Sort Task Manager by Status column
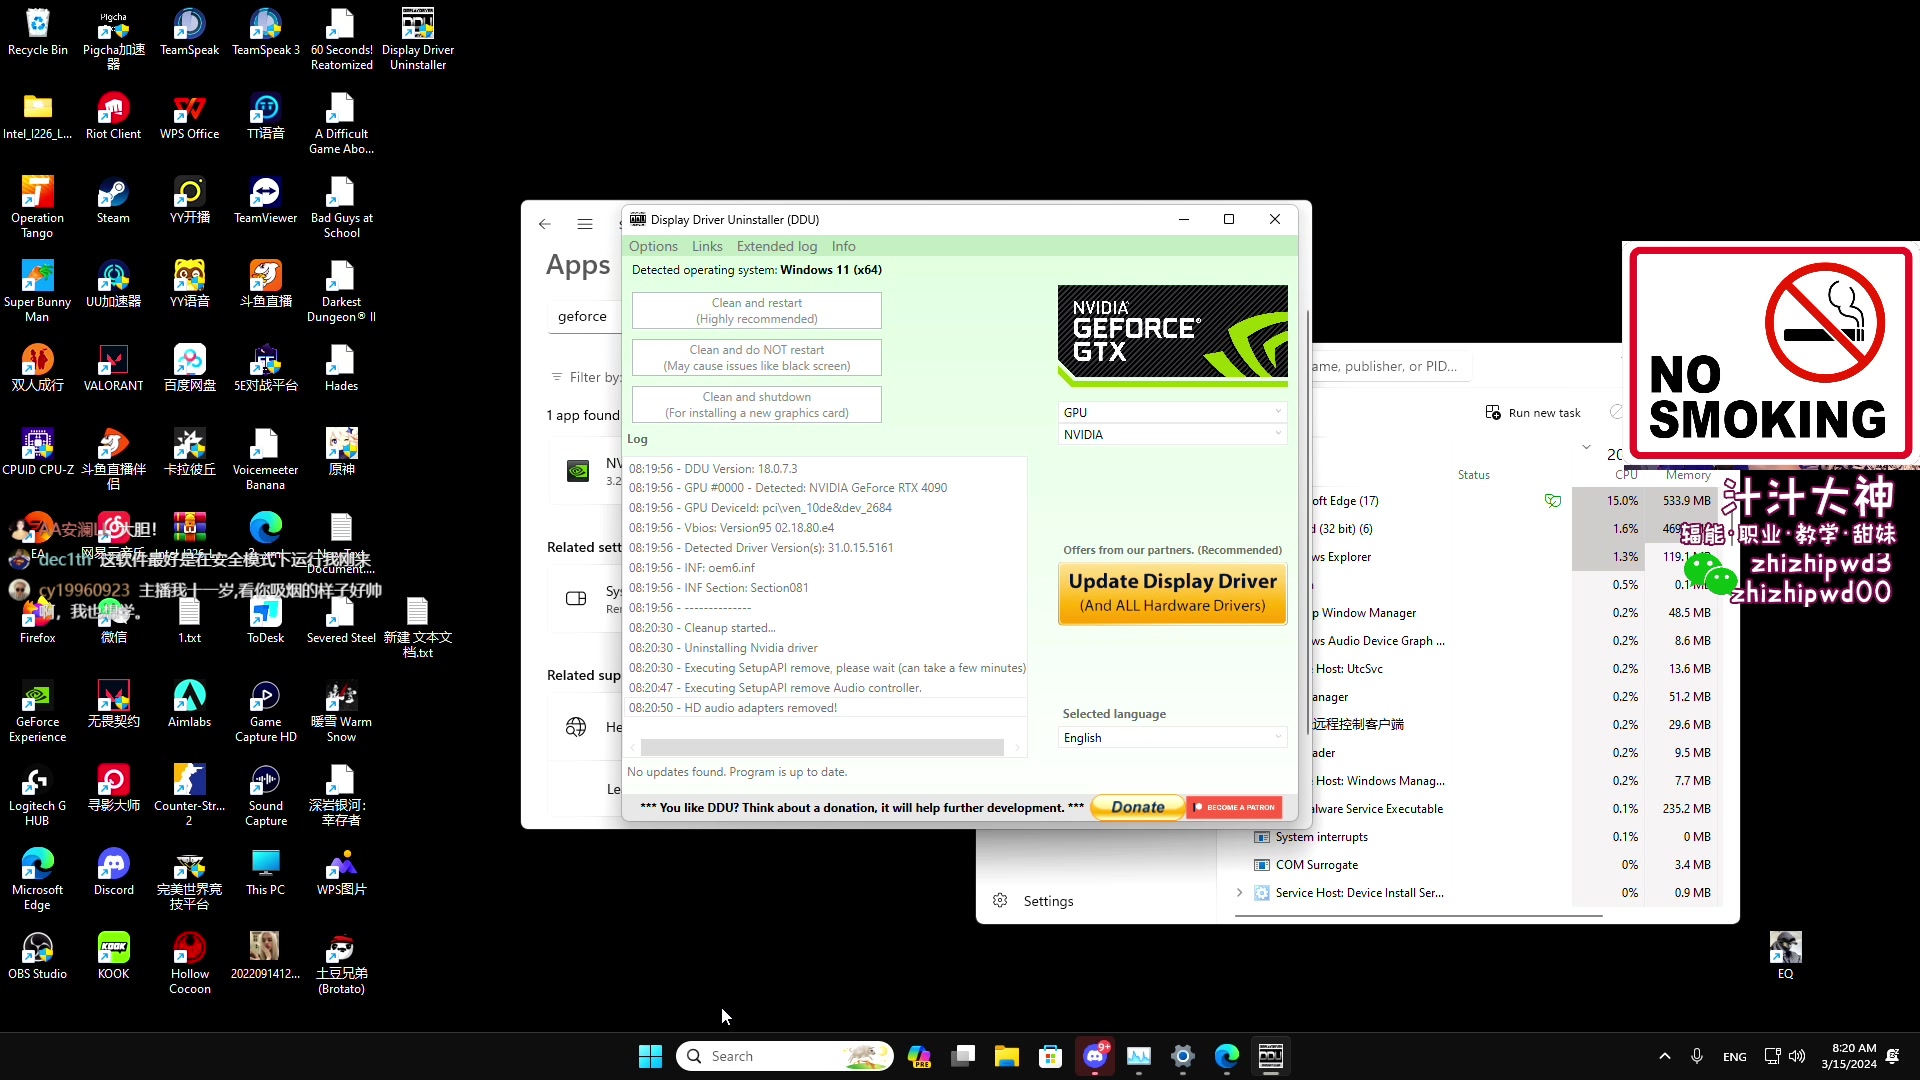This screenshot has height=1080, width=1920. coord(1474,475)
